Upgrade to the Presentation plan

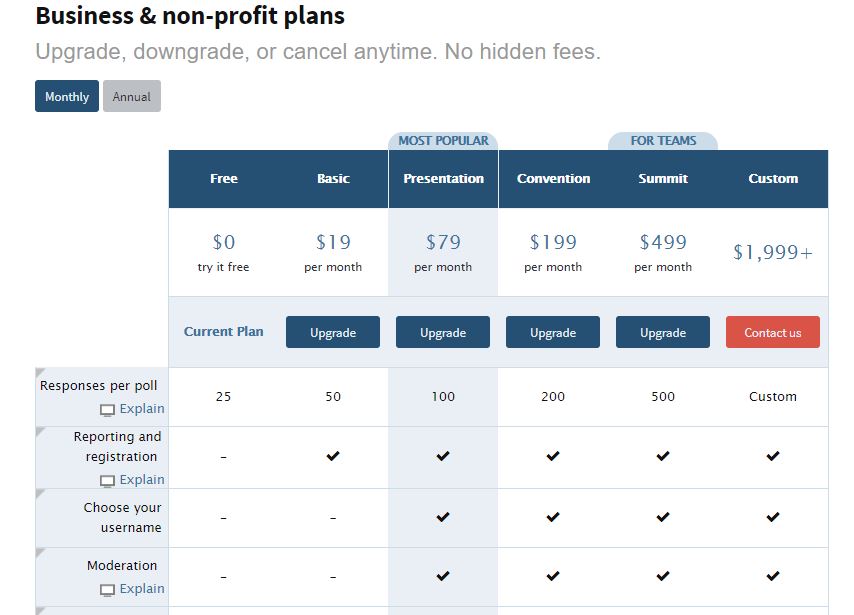click(x=443, y=332)
